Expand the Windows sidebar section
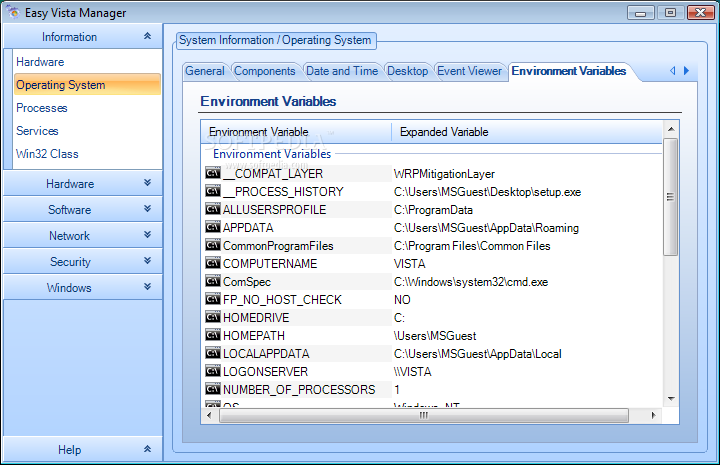720x465 pixels. (x=83, y=287)
